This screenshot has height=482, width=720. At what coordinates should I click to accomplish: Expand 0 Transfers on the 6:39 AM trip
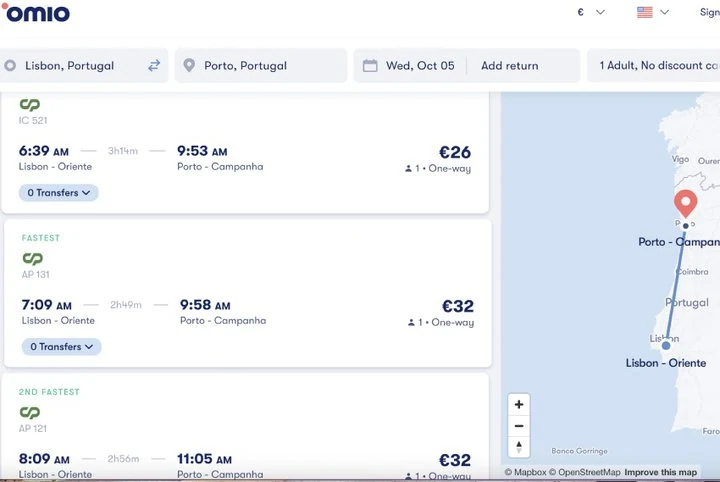coord(59,193)
